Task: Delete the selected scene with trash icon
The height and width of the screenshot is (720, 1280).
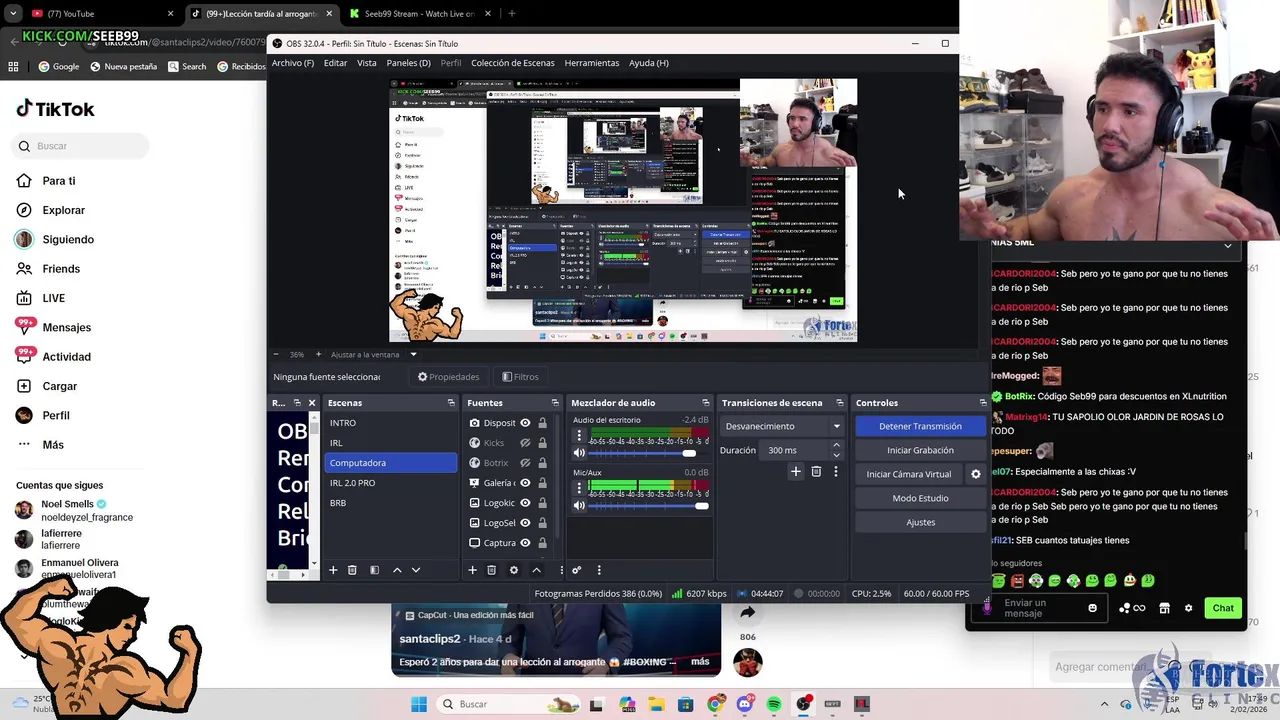Action: click(352, 570)
